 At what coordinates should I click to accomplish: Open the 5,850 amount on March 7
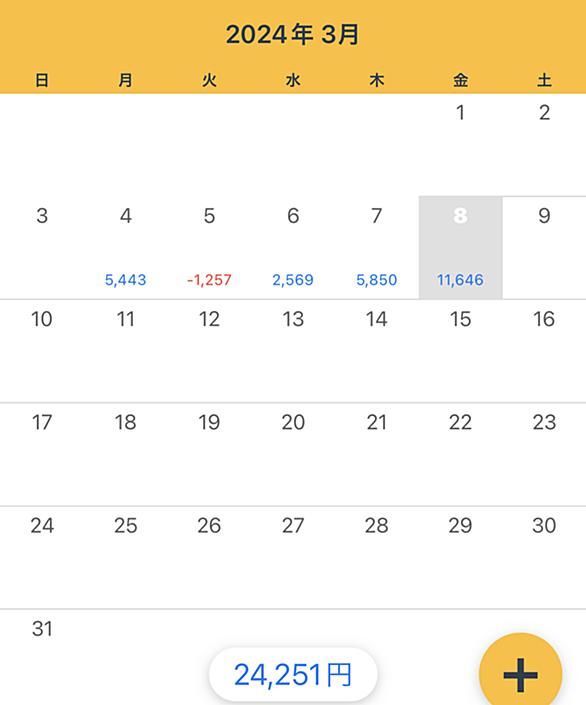(x=377, y=280)
